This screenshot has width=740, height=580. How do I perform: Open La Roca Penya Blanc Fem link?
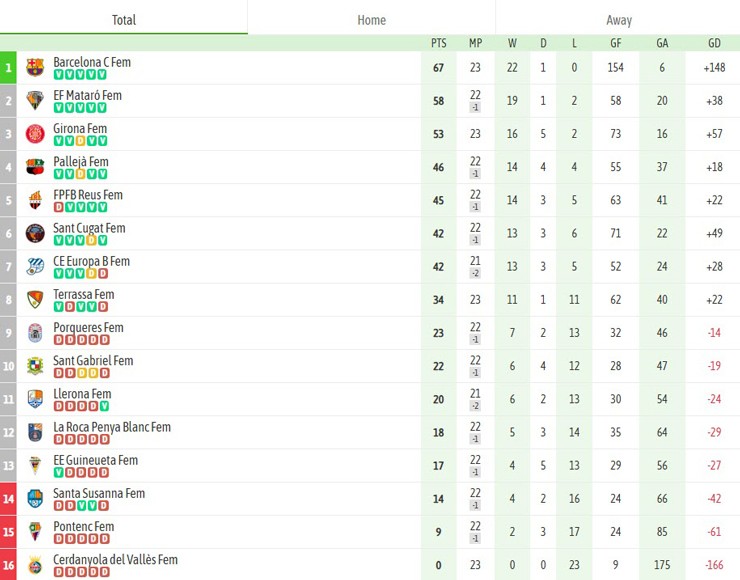pos(112,427)
